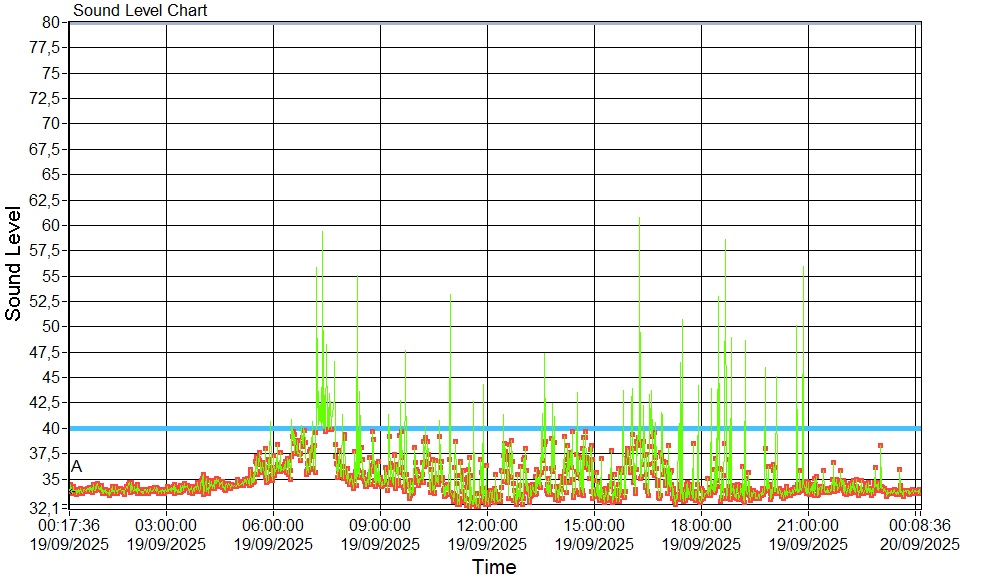This screenshot has width=990, height=588.
Task: Click the 40 tick label on the y-axis
Action: click(x=52, y=428)
